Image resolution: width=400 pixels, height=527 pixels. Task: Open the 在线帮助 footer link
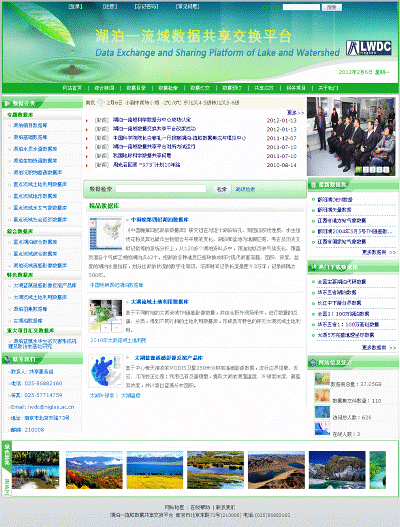200,507
